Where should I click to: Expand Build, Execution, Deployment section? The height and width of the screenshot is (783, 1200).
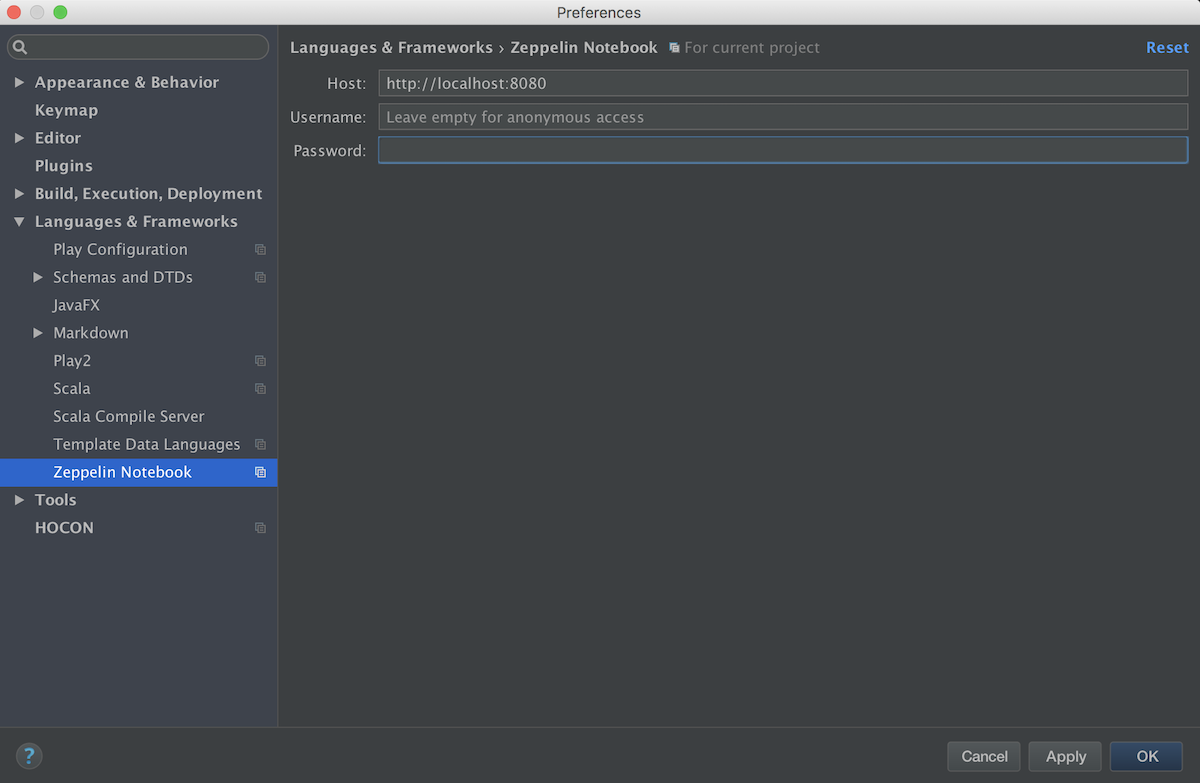coord(19,194)
